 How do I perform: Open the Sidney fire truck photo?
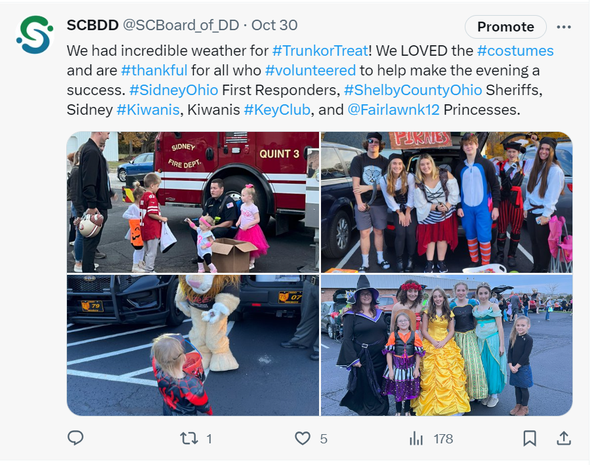[193, 202]
